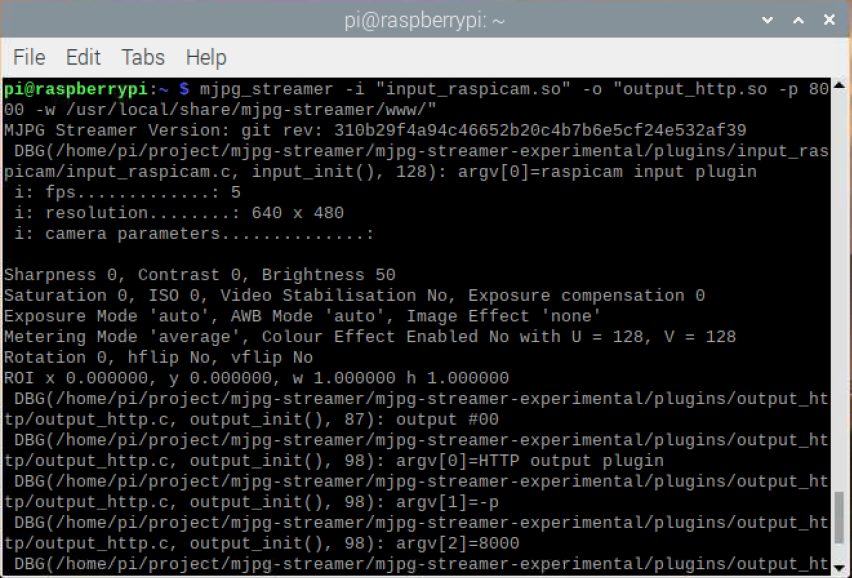Viewport: 852px width, 578px height.
Task: Click Video Stabilisation No text
Action: [x=333, y=296]
